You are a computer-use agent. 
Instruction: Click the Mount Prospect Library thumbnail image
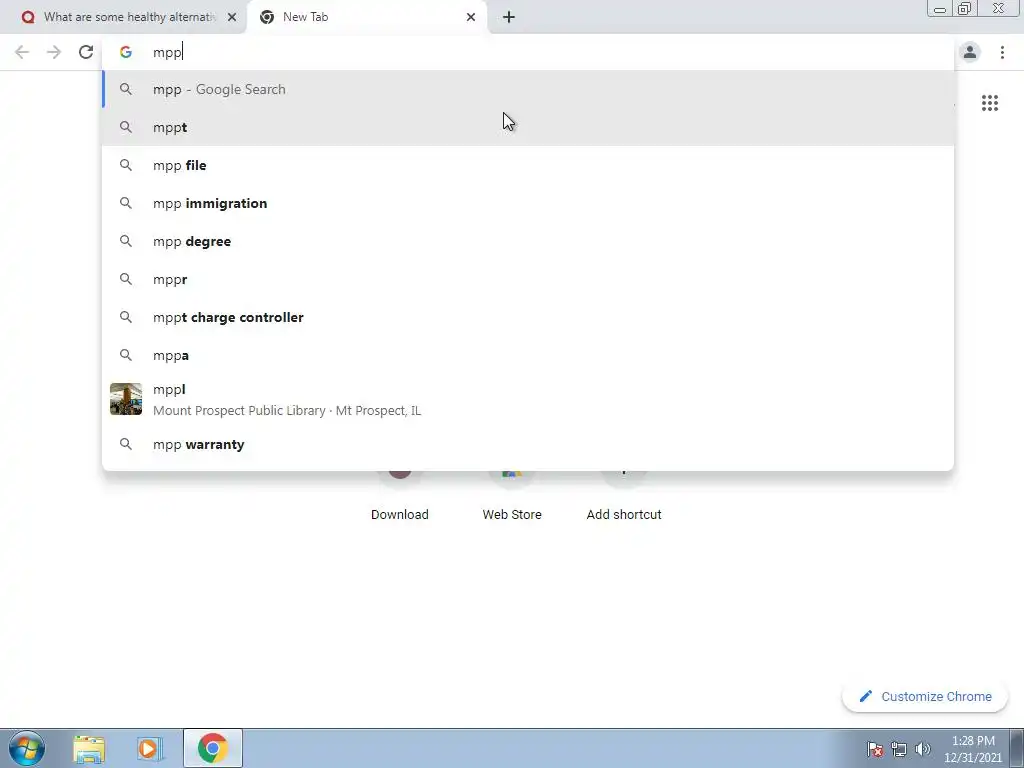click(126, 399)
